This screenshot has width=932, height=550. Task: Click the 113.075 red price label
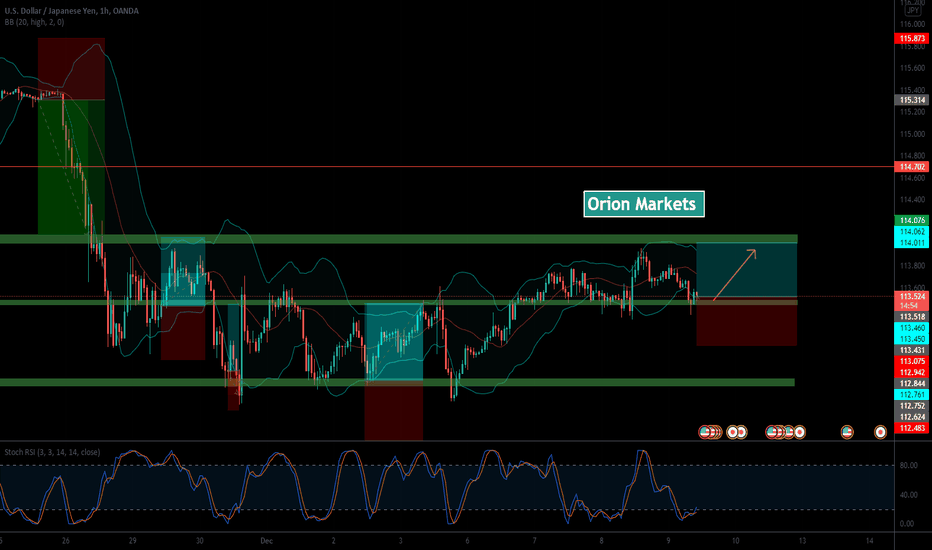pyautogui.click(x=912, y=362)
